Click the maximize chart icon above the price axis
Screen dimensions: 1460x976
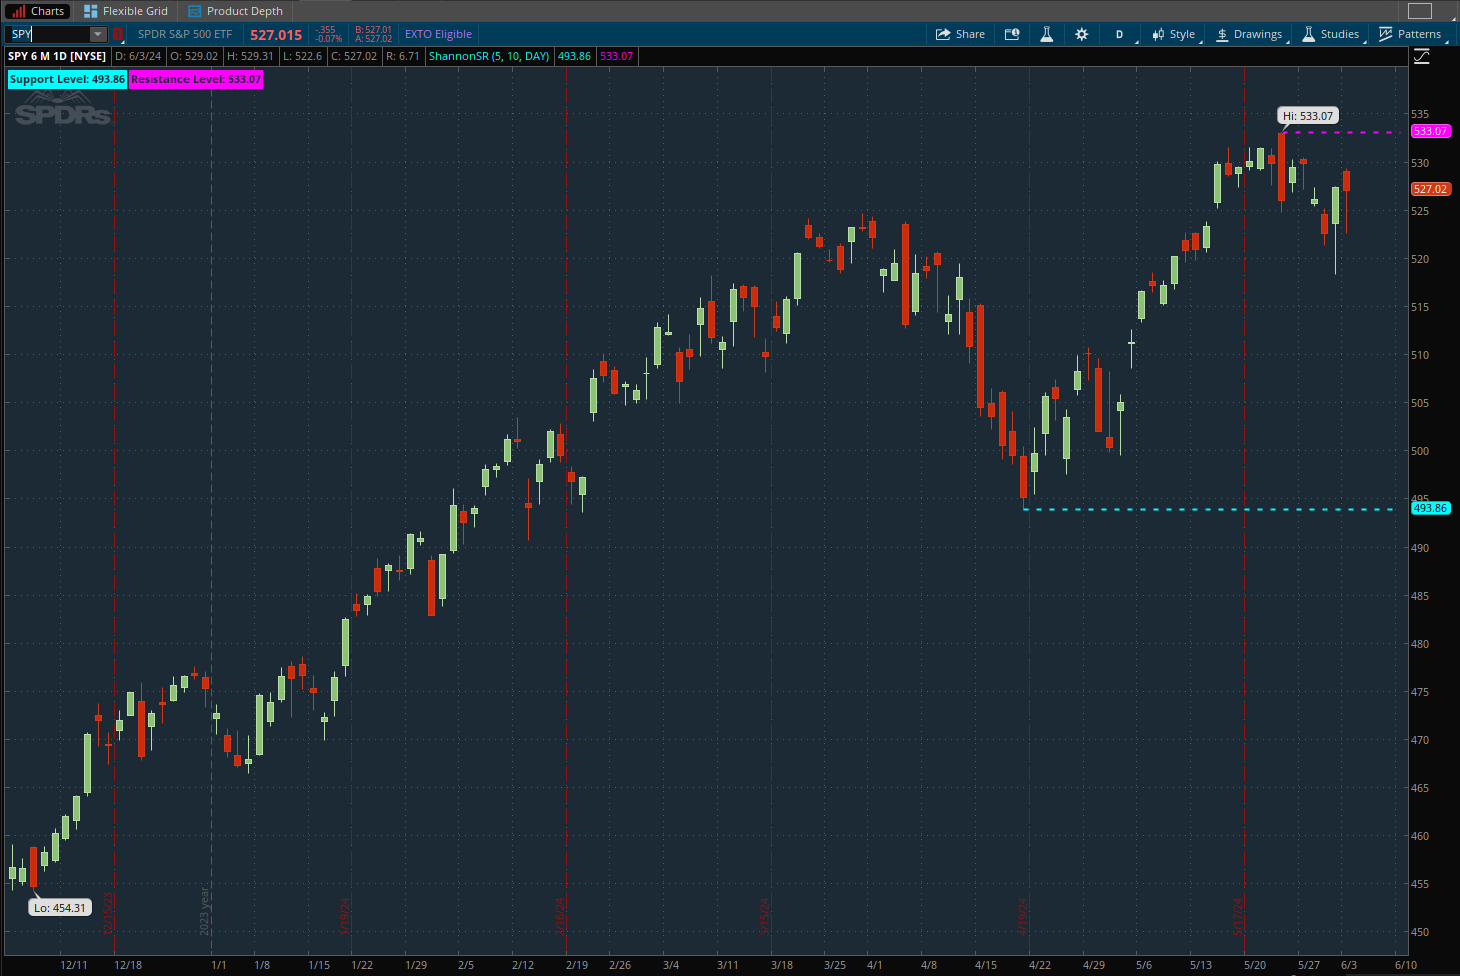tap(1421, 57)
